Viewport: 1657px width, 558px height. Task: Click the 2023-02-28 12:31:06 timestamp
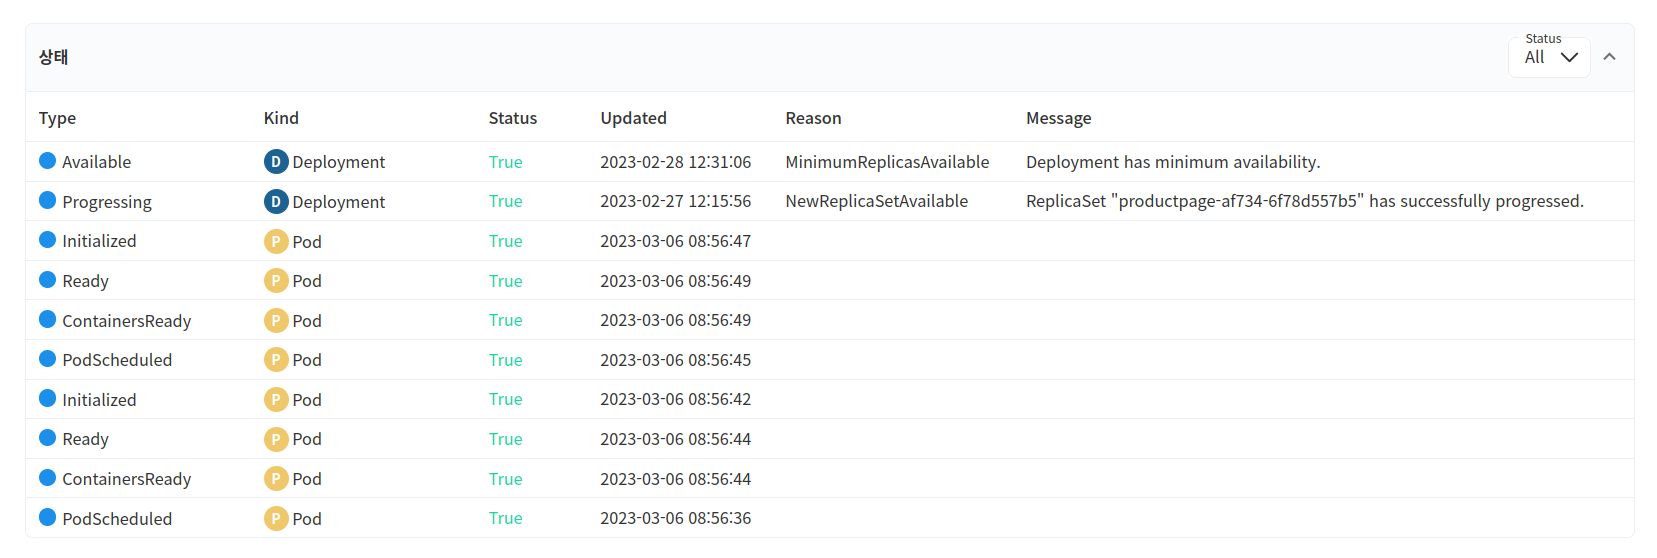click(675, 162)
